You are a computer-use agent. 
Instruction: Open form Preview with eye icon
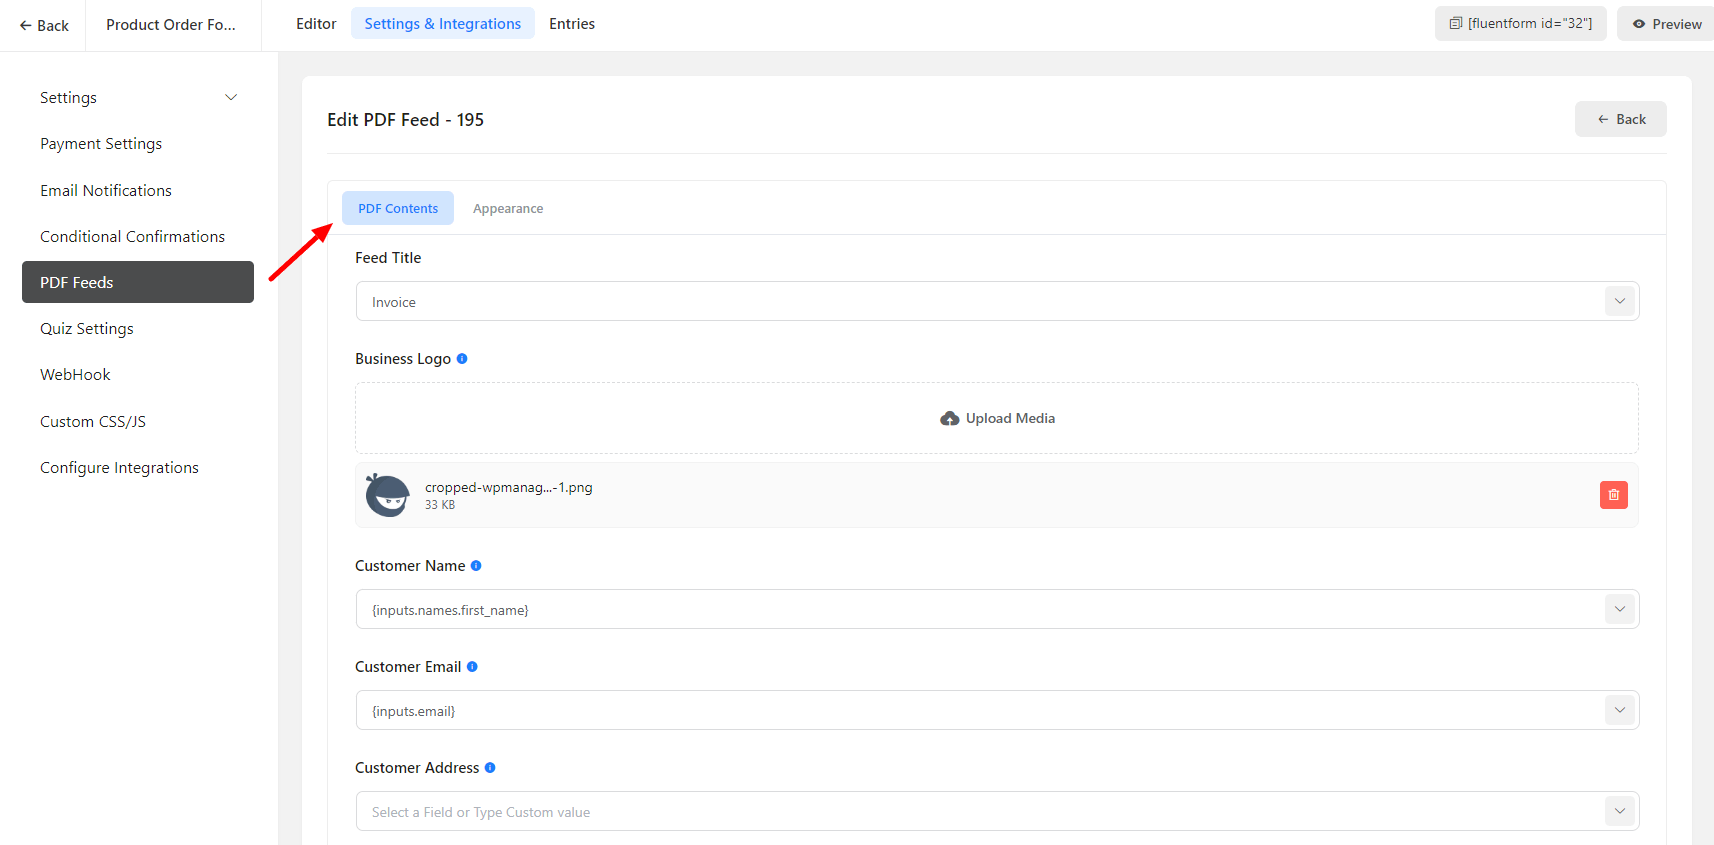1666,24
